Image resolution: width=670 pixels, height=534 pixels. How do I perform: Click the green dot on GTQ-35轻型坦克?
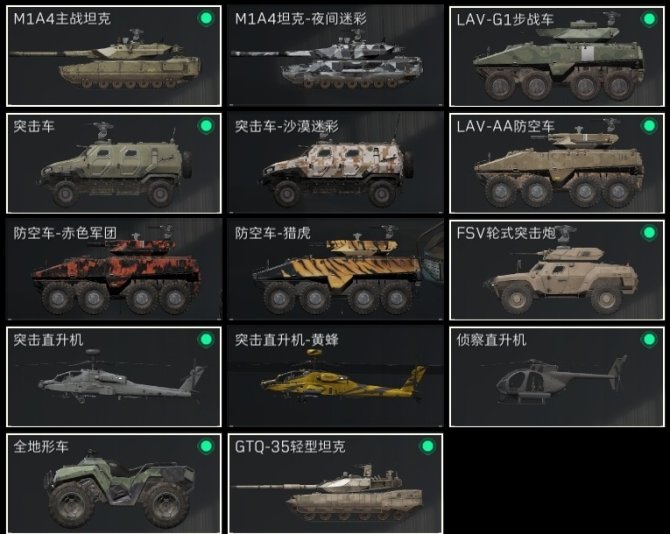pyautogui.click(x=427, y=446)
